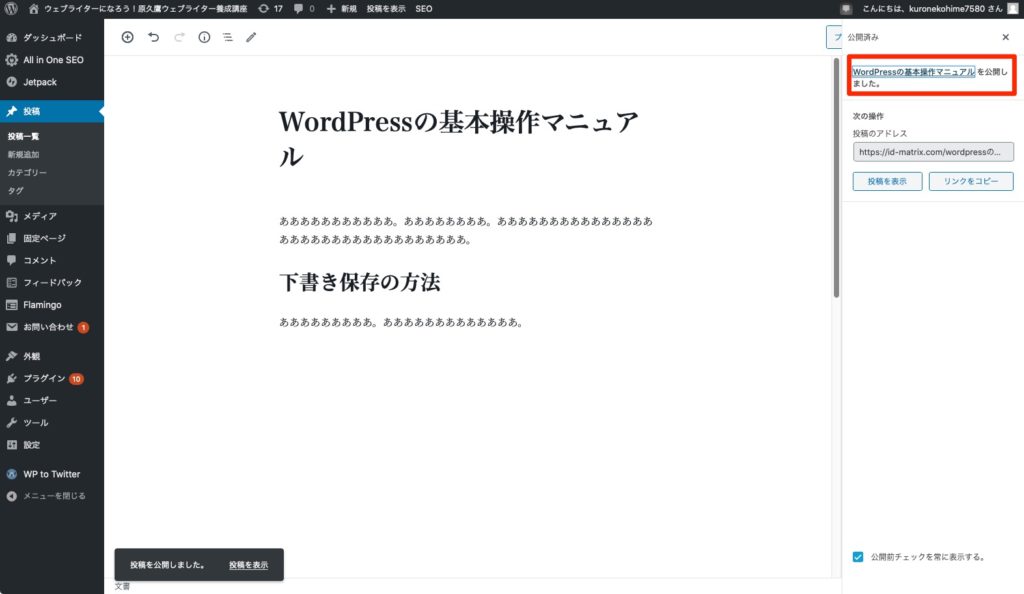Screen dimensions: 1024x594
Task: Click the home site icon
Action: coord(34,8)
